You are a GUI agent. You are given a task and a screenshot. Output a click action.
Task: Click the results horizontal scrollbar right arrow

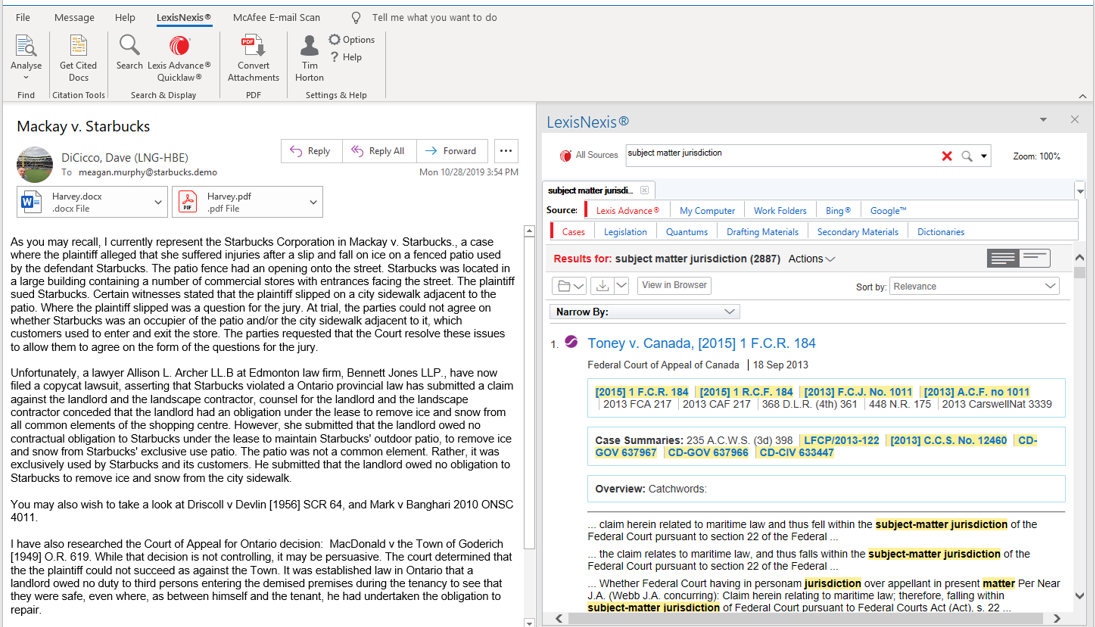point(1057,619)
